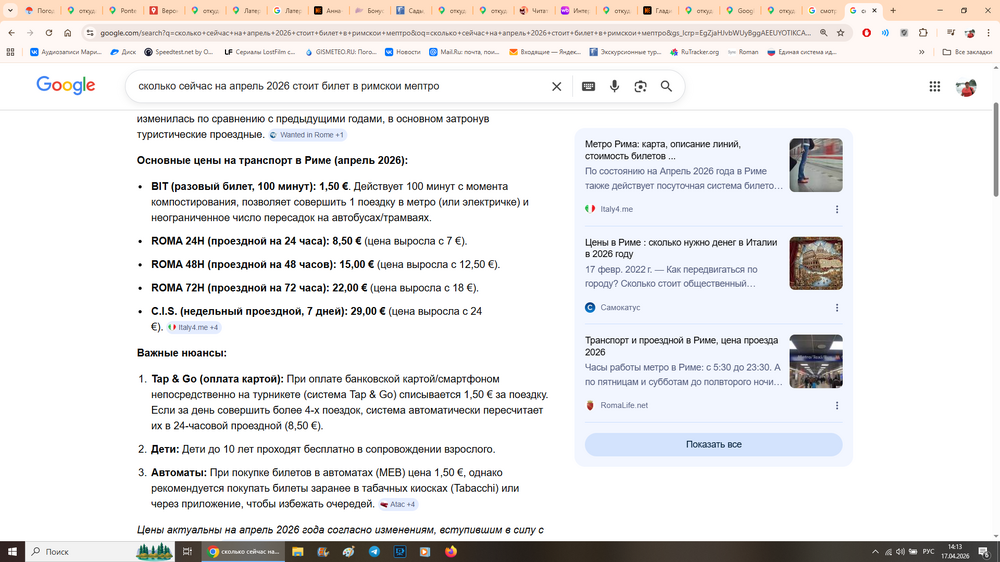
Task: Click the magnifier search submit icon
Action: [x=666, y=87]
